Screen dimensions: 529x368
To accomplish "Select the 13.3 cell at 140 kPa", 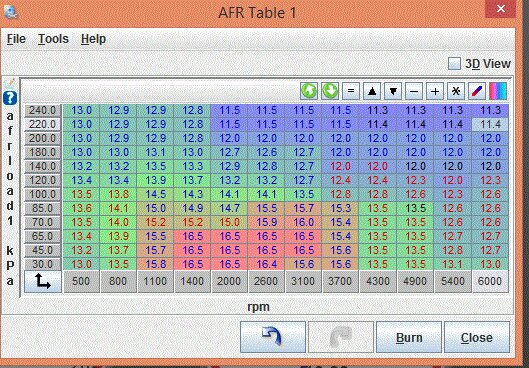I will [x=192, y=166].
